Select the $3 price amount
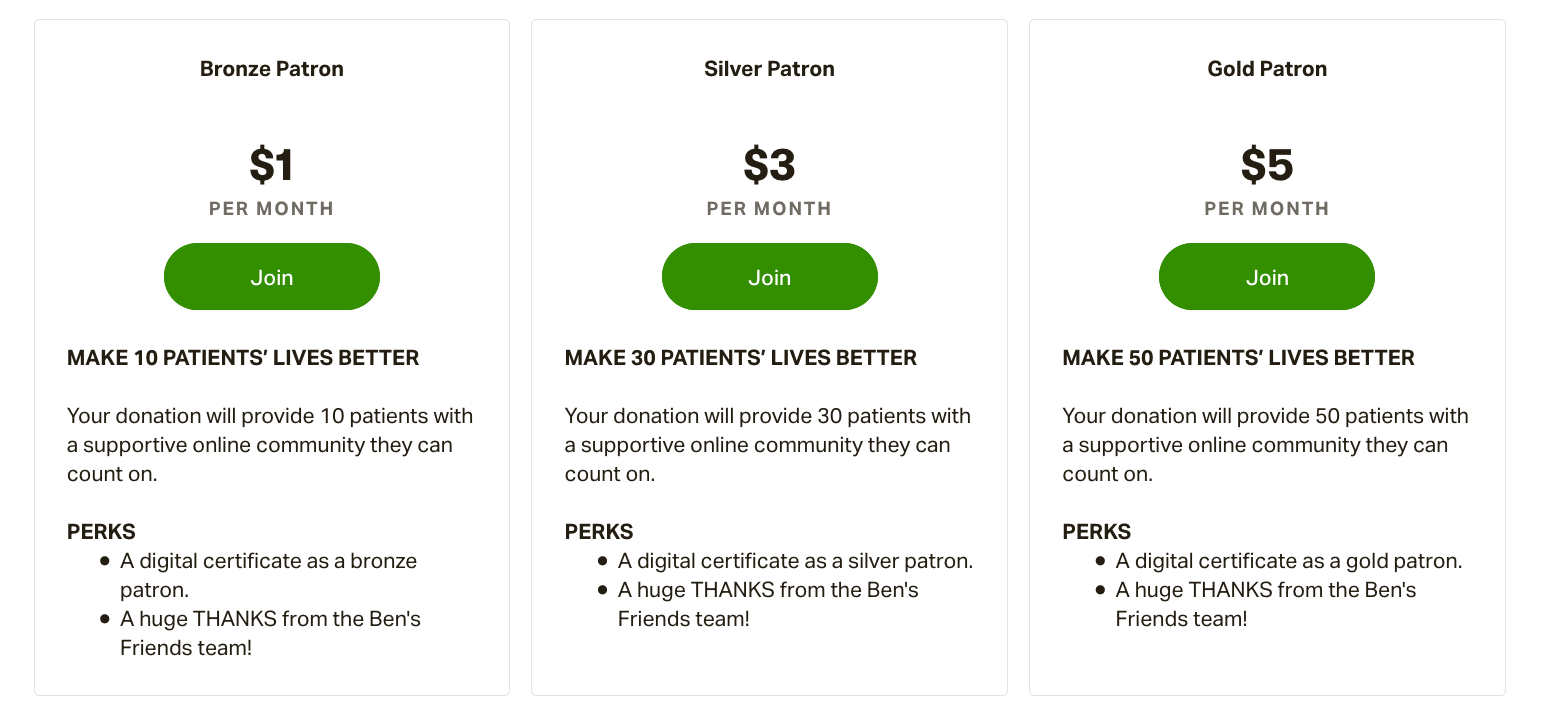 coord(769,165)
